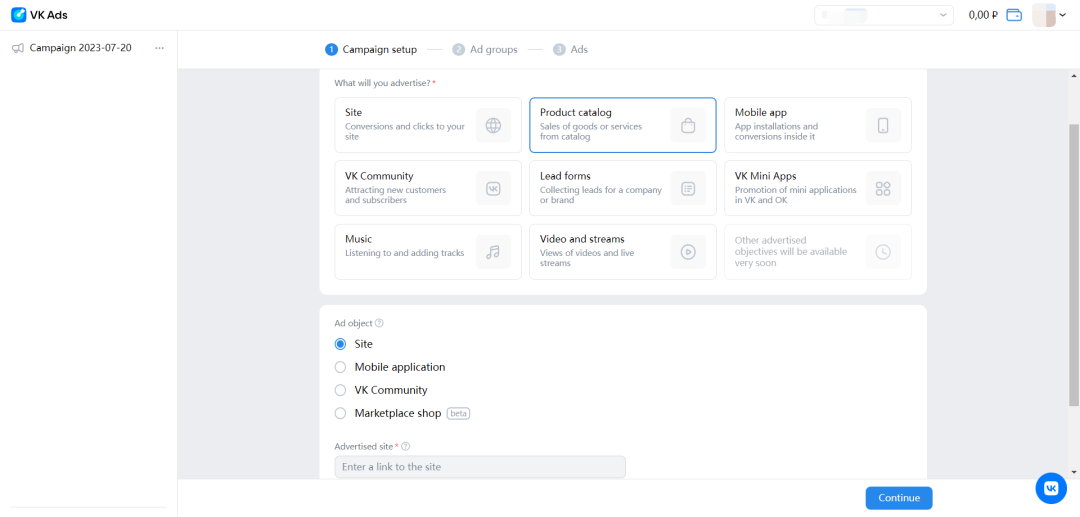Select the Mobile application radio button
Viewport: 1080px width, 517px height.
[340, 368]
